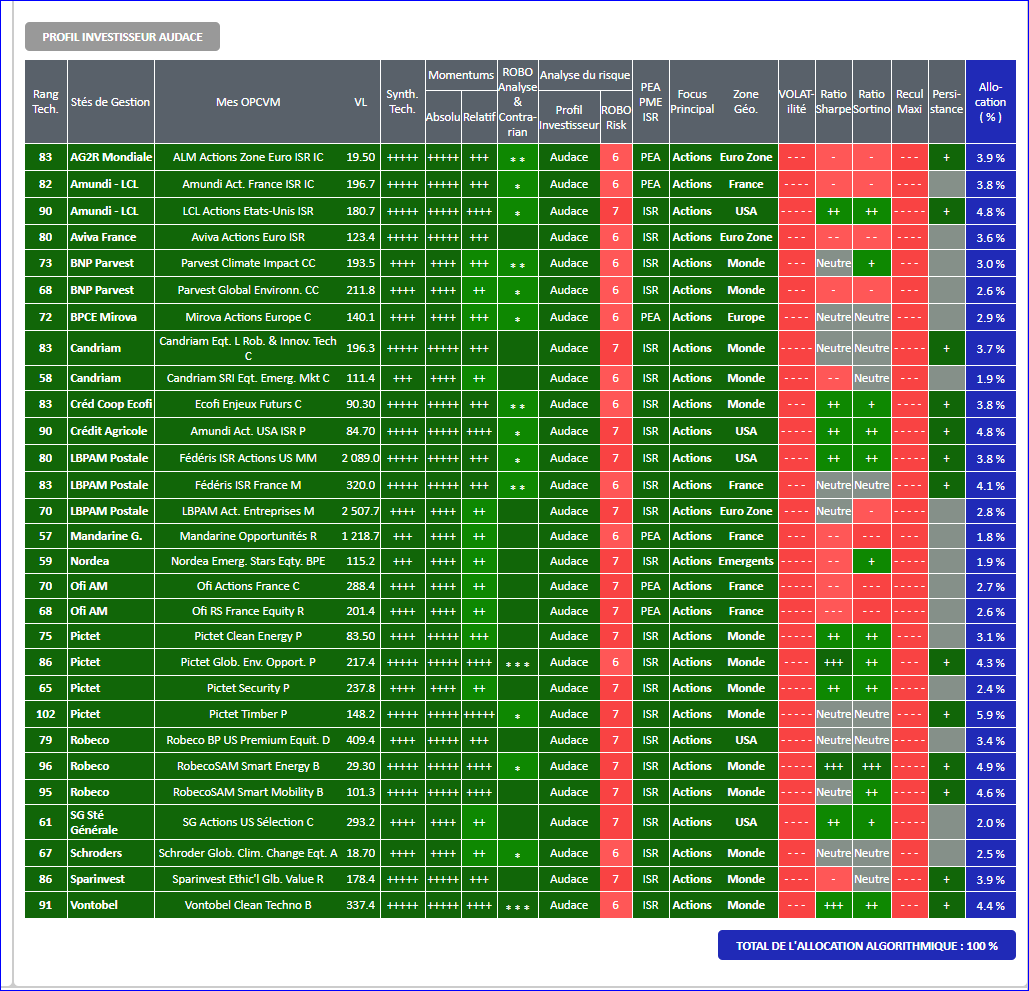The width and height of the screenshot is (1029, 991).
Task: Select Amundi Act. USA ISR P fund
Action: point(248,431)
